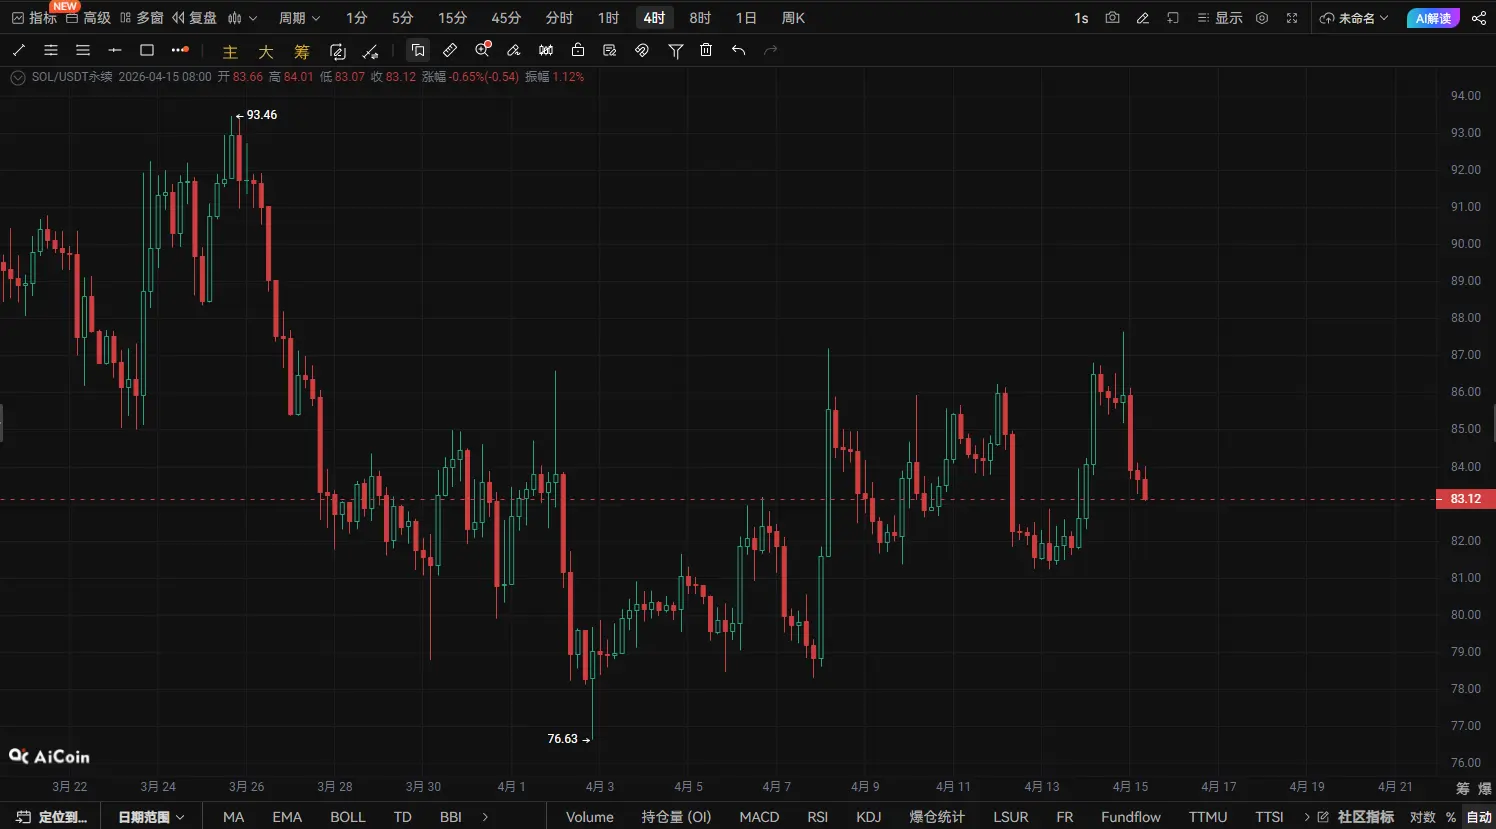Screen dimensions: 1496x829
Task: Enter fullscreen chart mode
Action: click(x=1292, y=18)
